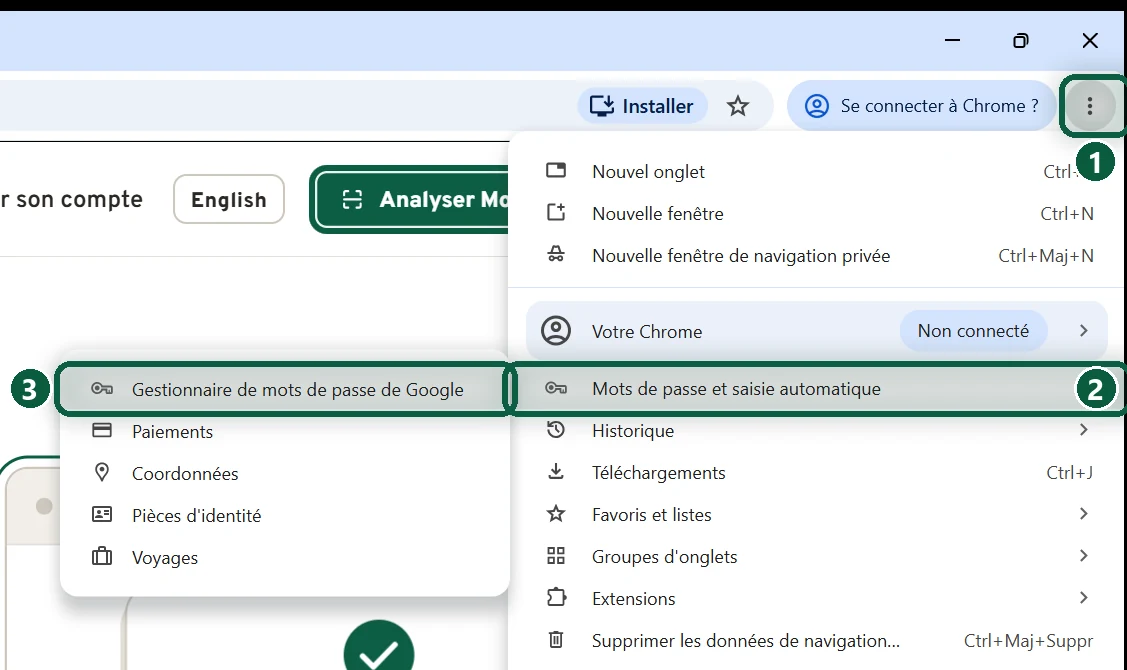Close the Chrome window
This screenshot has height=670, width=1127.
1090,40
